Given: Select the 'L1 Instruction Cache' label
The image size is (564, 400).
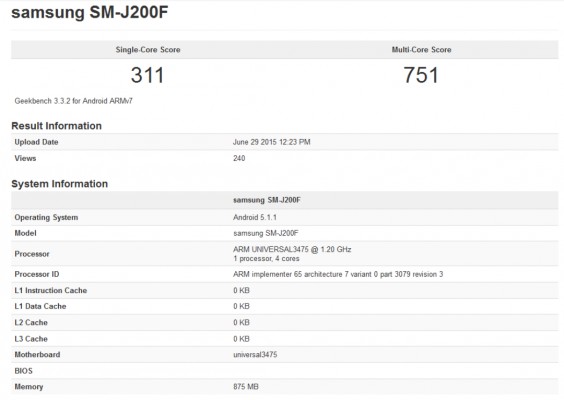Looking at the screenshot, I should (x=51, y=290).
